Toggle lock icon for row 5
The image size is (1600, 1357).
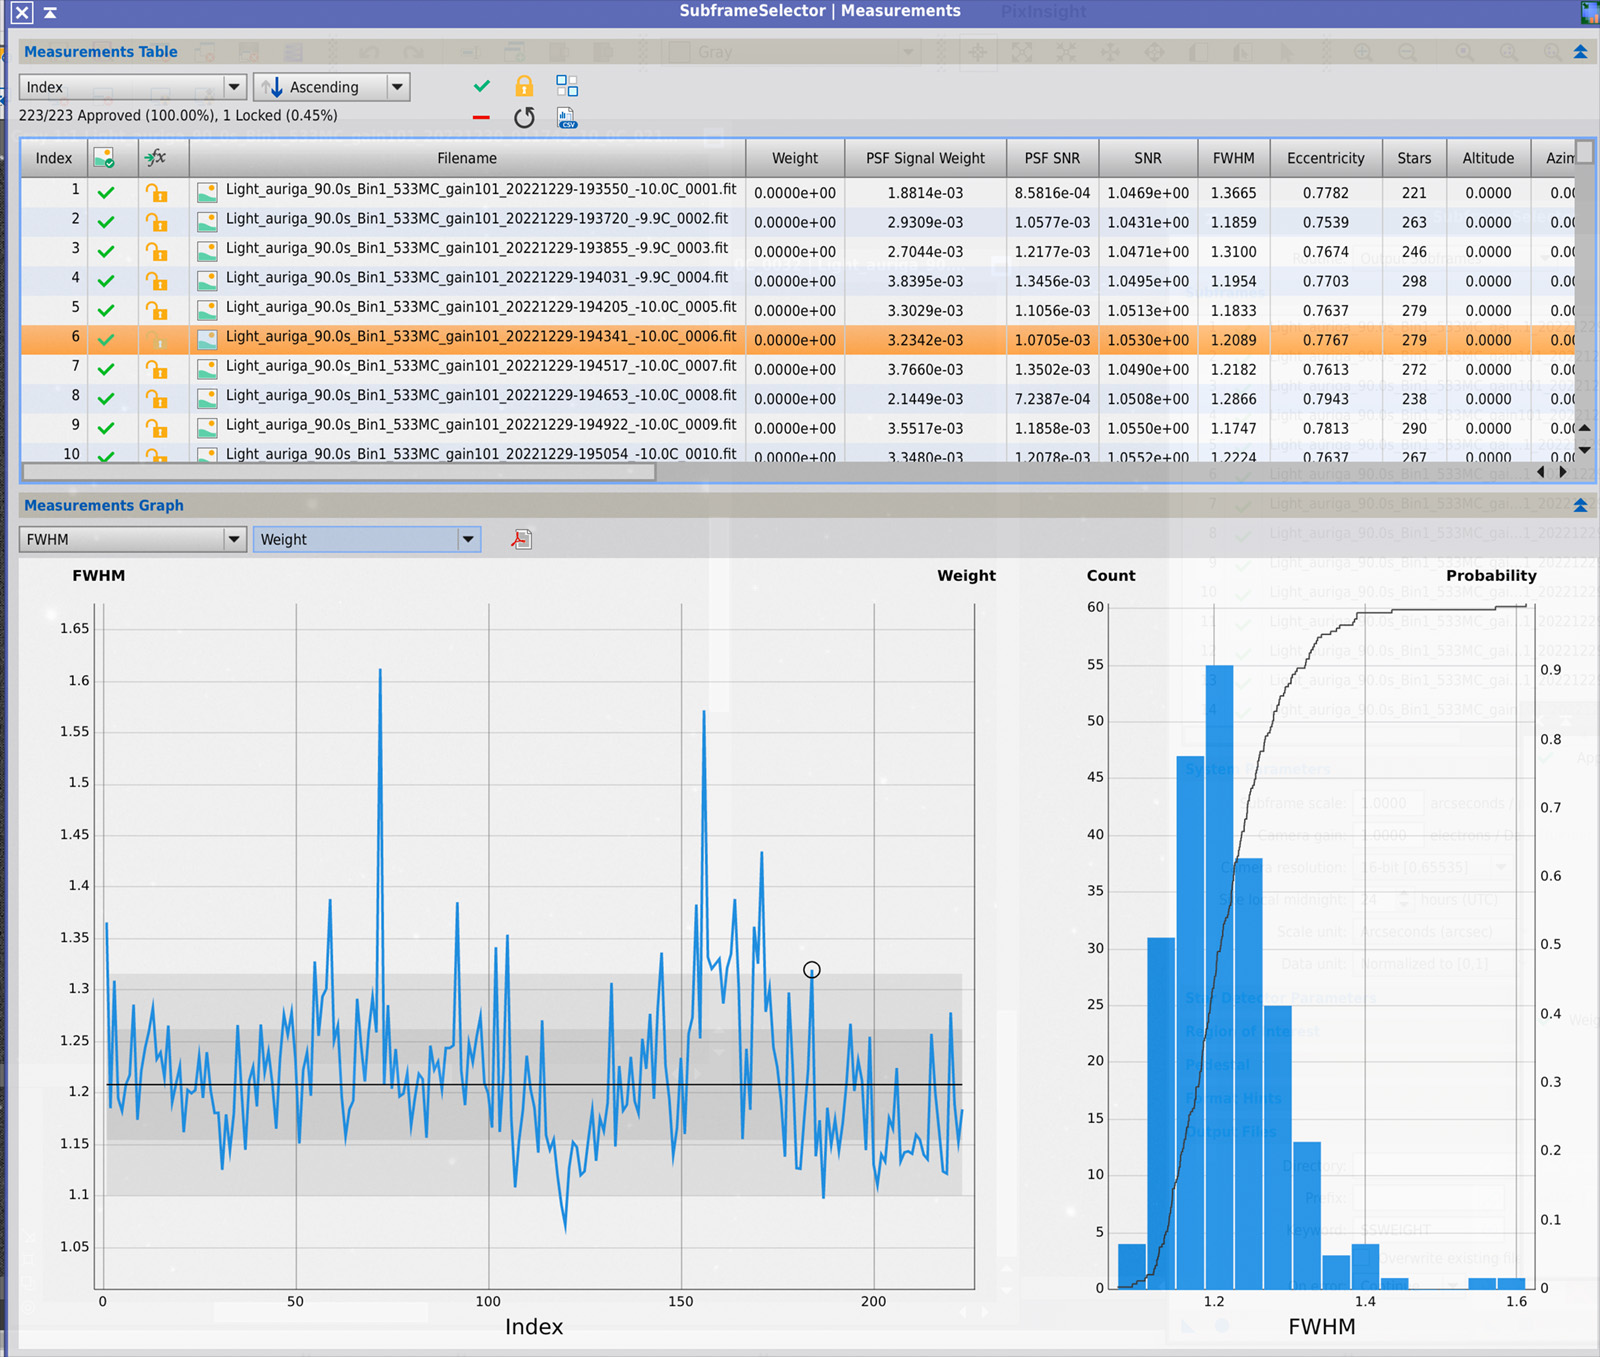coord(156,310)
